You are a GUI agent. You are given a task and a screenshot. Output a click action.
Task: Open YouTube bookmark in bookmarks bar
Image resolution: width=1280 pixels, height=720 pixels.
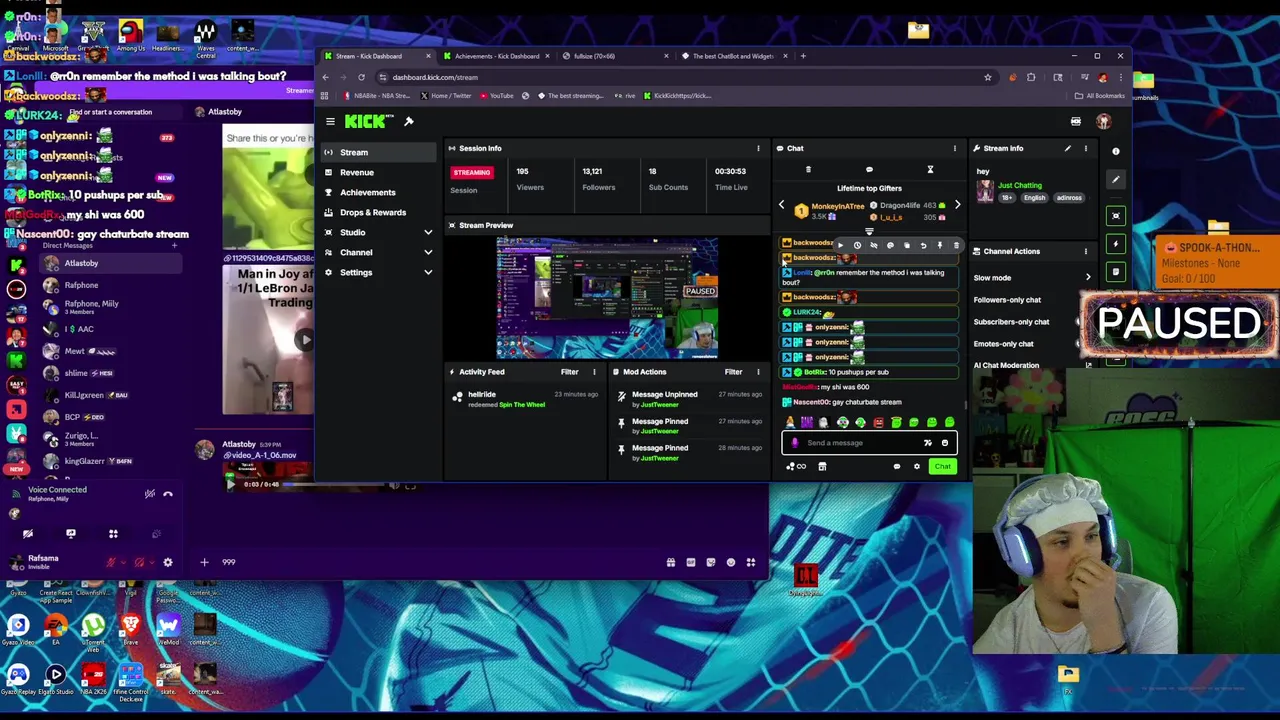pyautogui.click(x=497, y=96)
